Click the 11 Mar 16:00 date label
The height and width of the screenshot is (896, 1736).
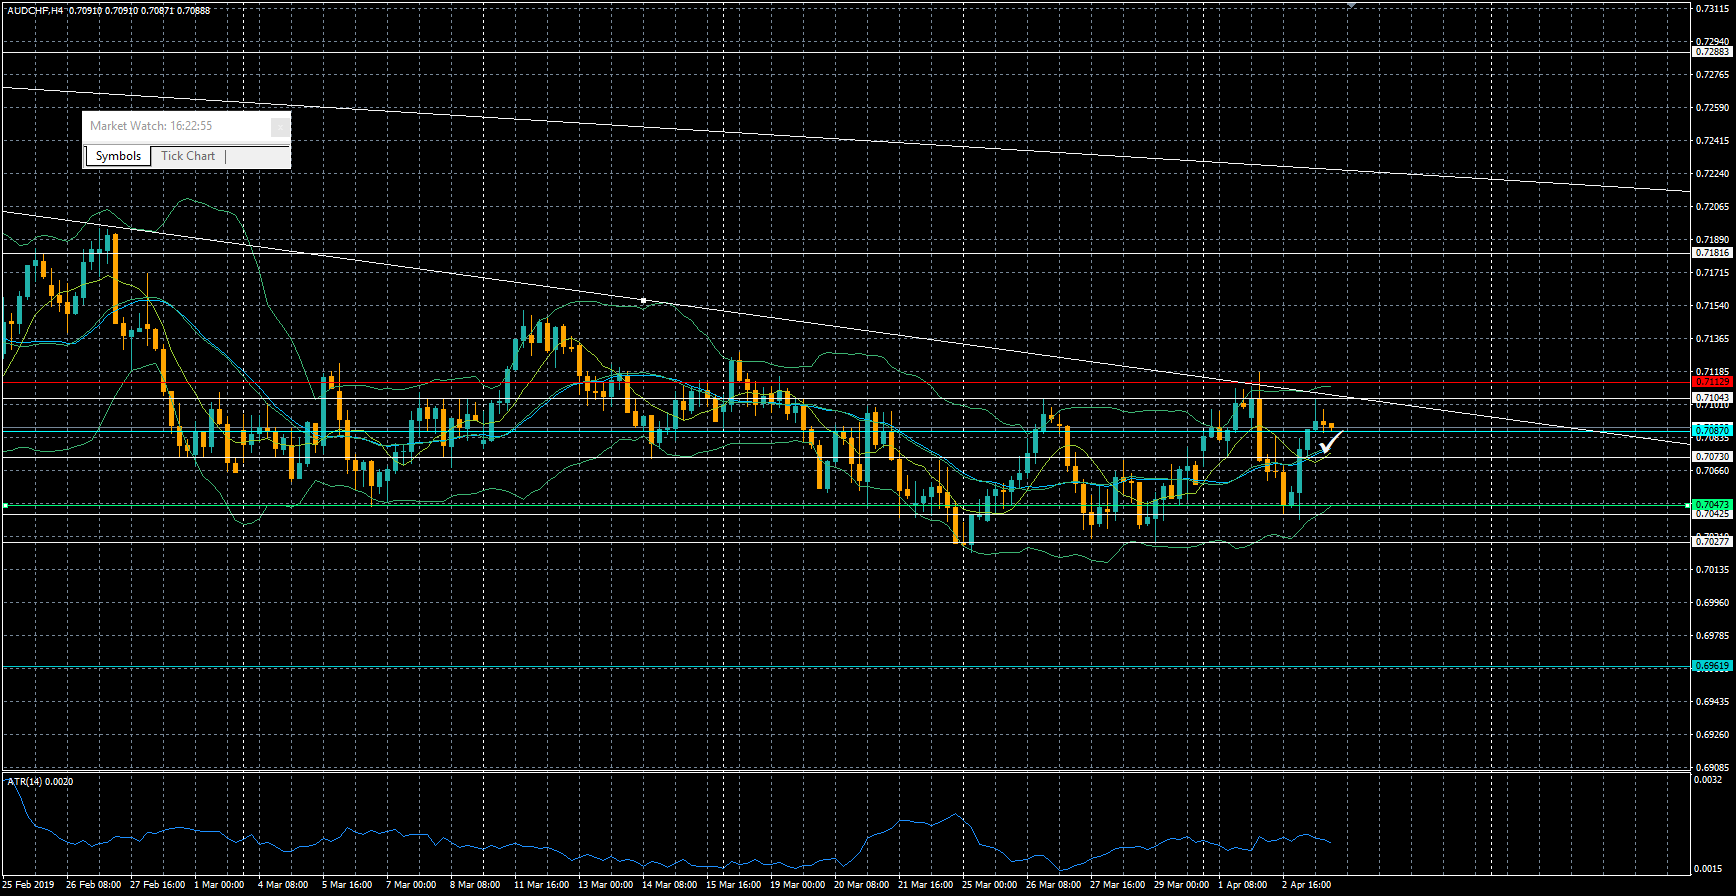click(x=541, y=884)
